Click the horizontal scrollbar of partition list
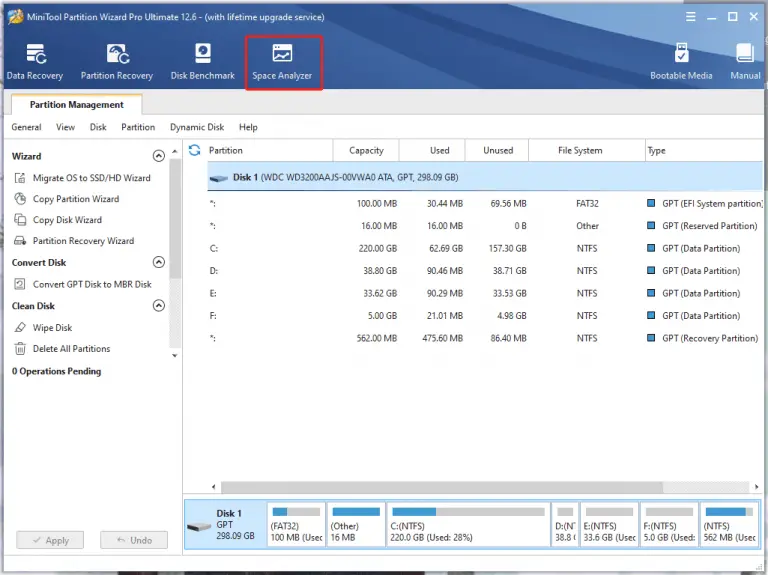768x575 pixels. coord(442,487)
